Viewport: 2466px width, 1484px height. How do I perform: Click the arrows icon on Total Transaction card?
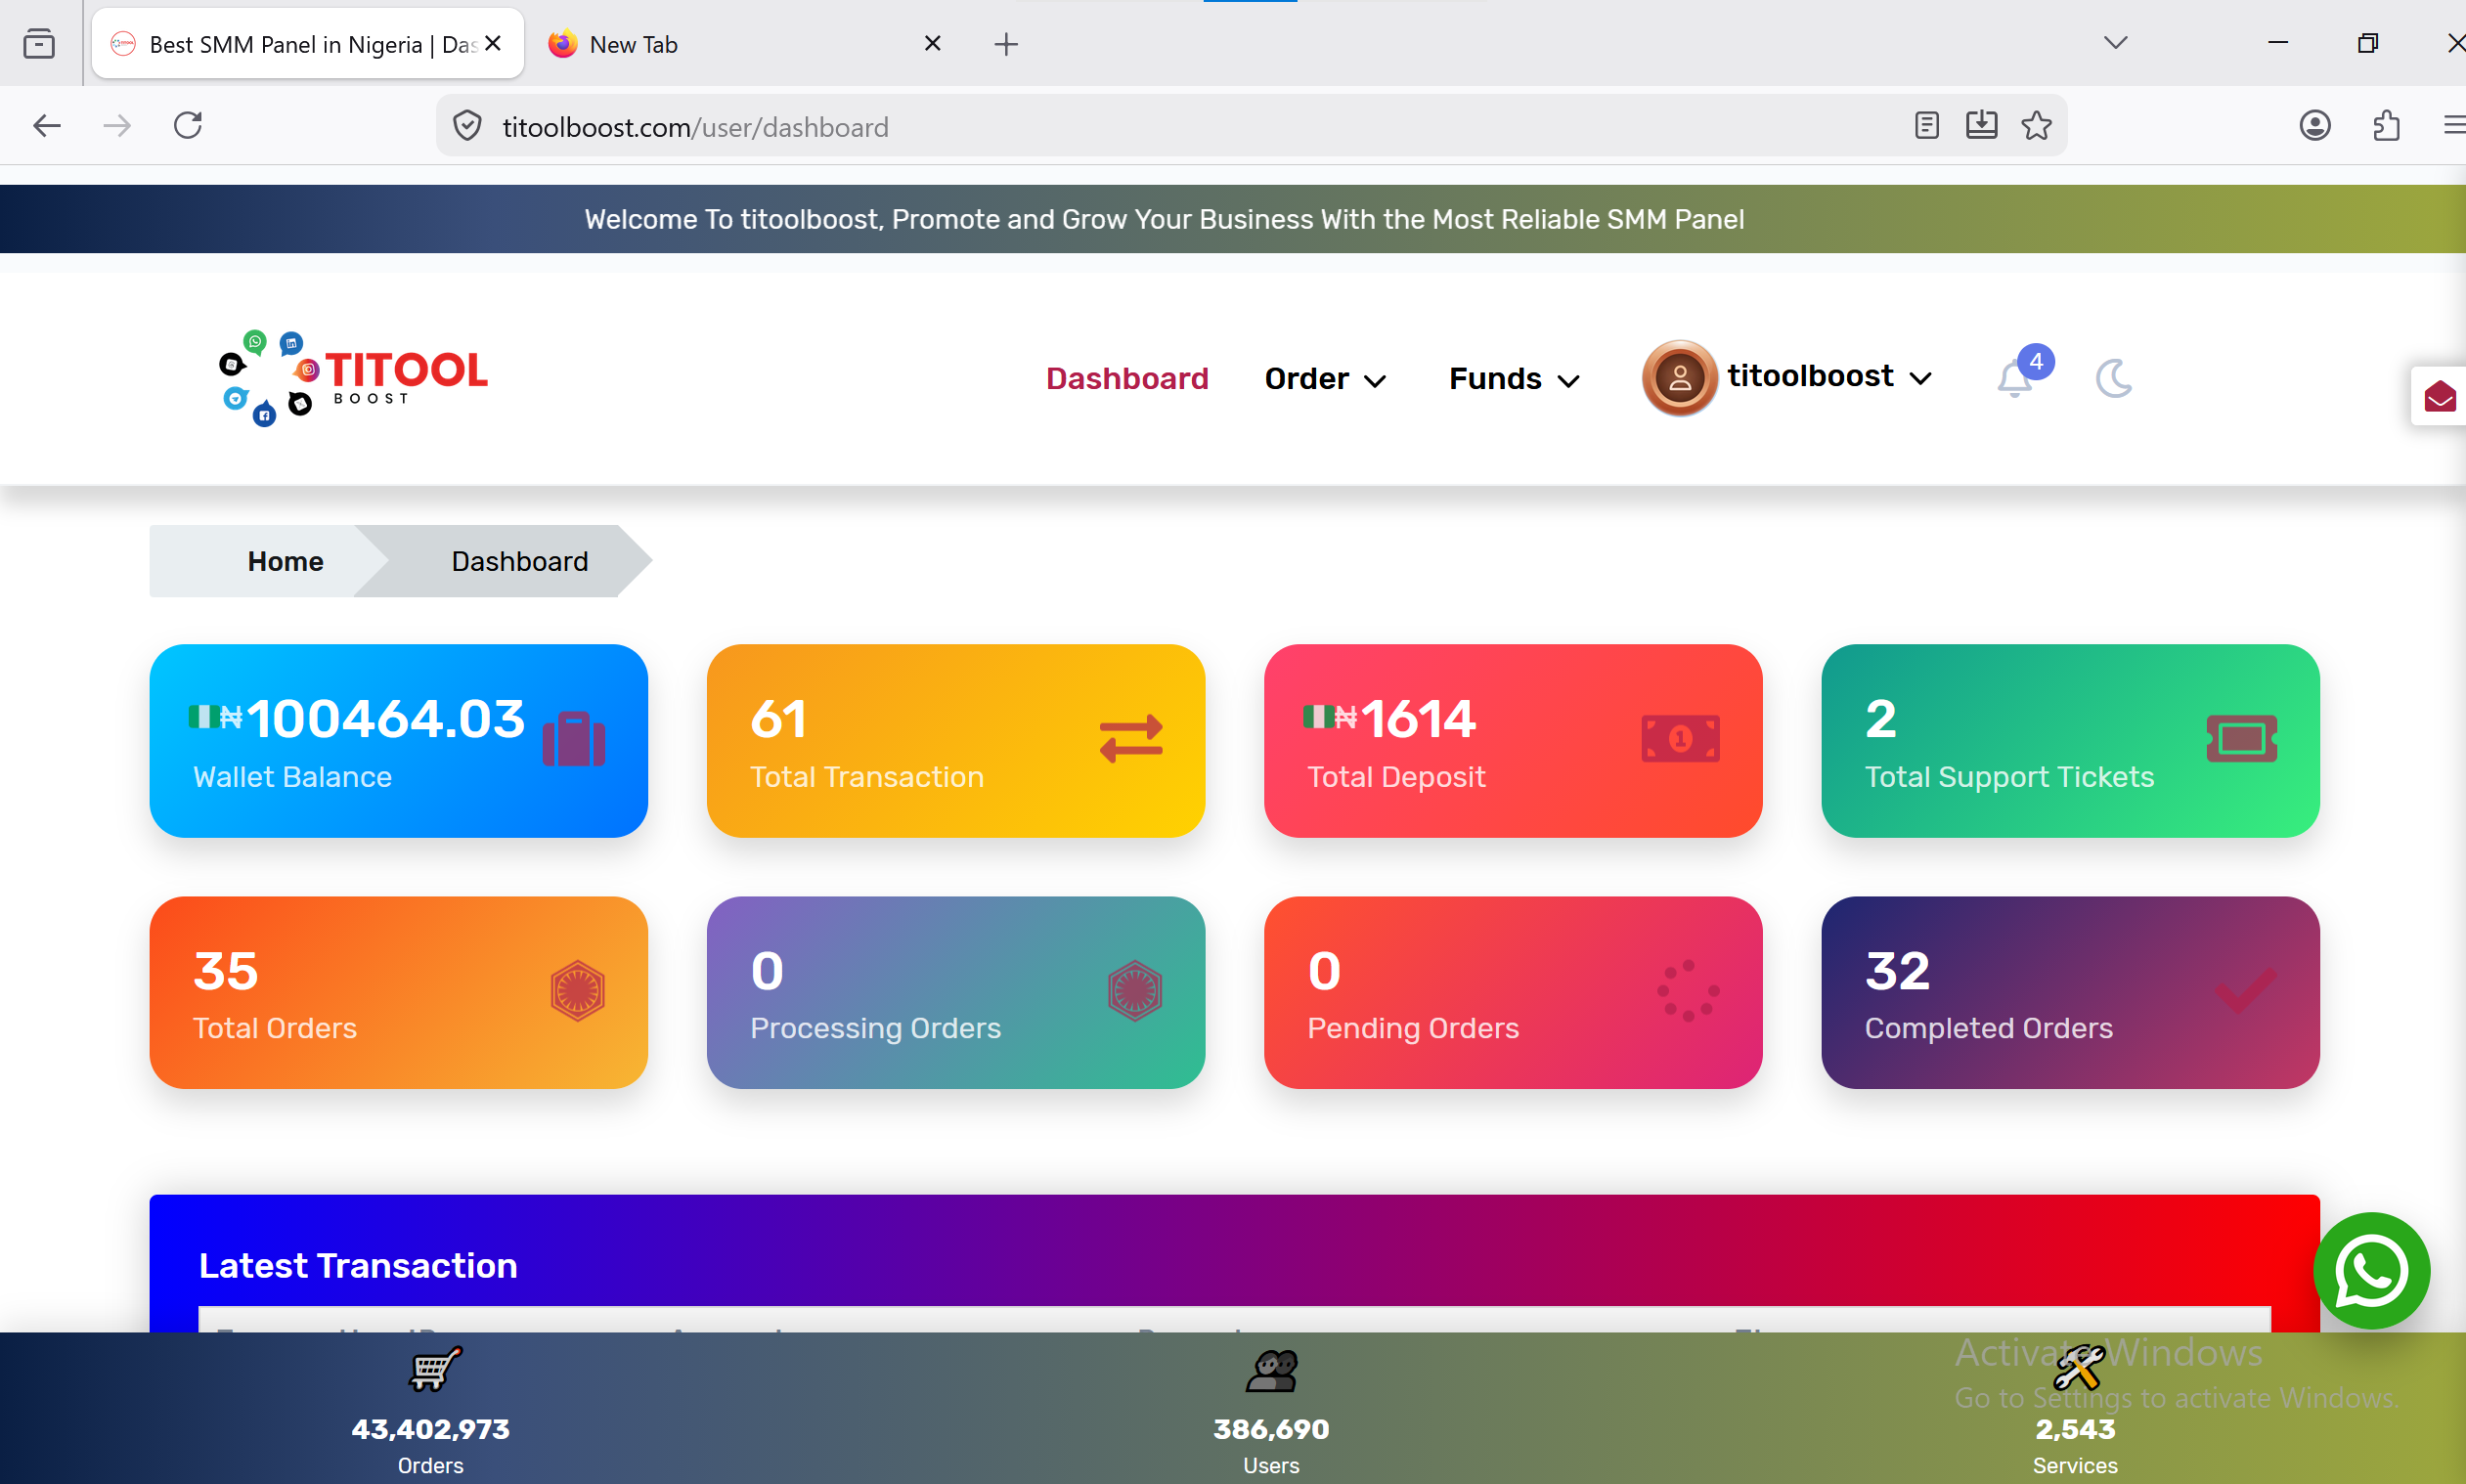(x=1131, y=739)
